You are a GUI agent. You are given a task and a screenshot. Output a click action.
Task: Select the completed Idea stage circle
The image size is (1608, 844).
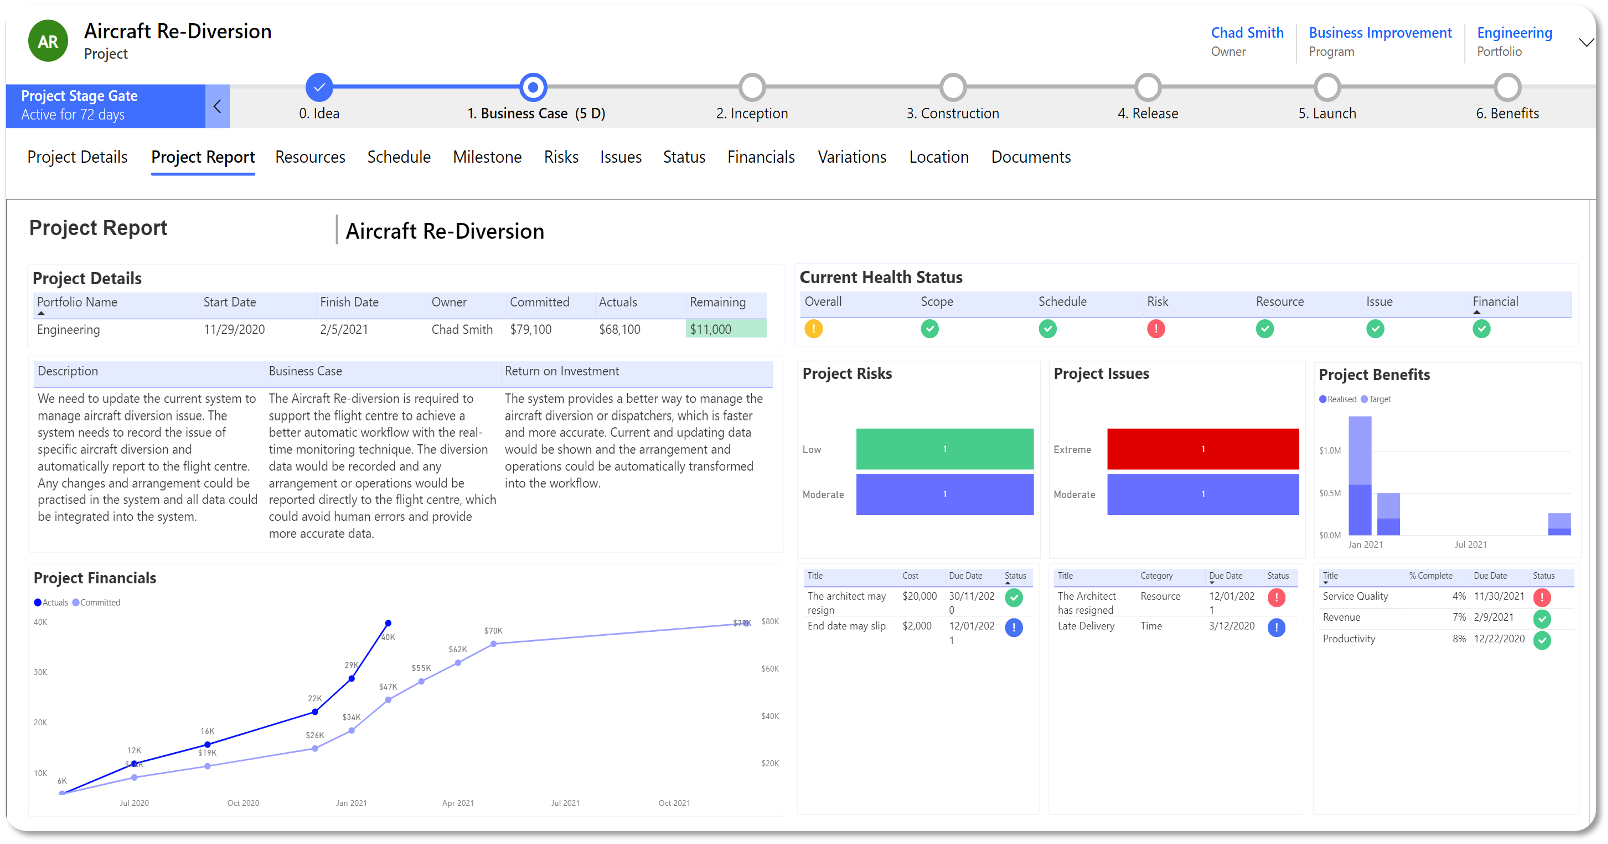[x=319, y=88]
